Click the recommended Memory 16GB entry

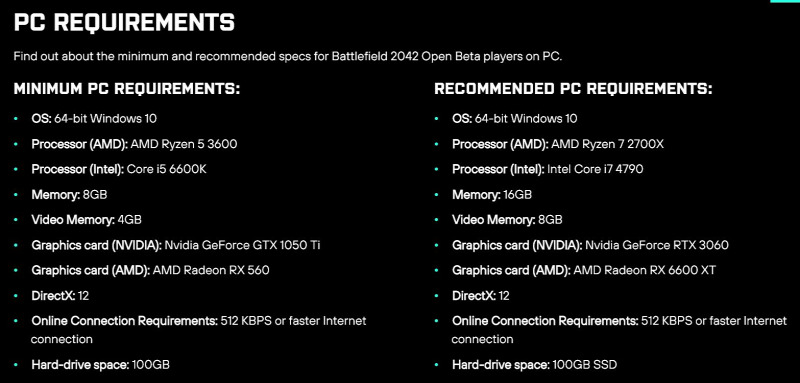pyautogui.click(x=492, y=194)
